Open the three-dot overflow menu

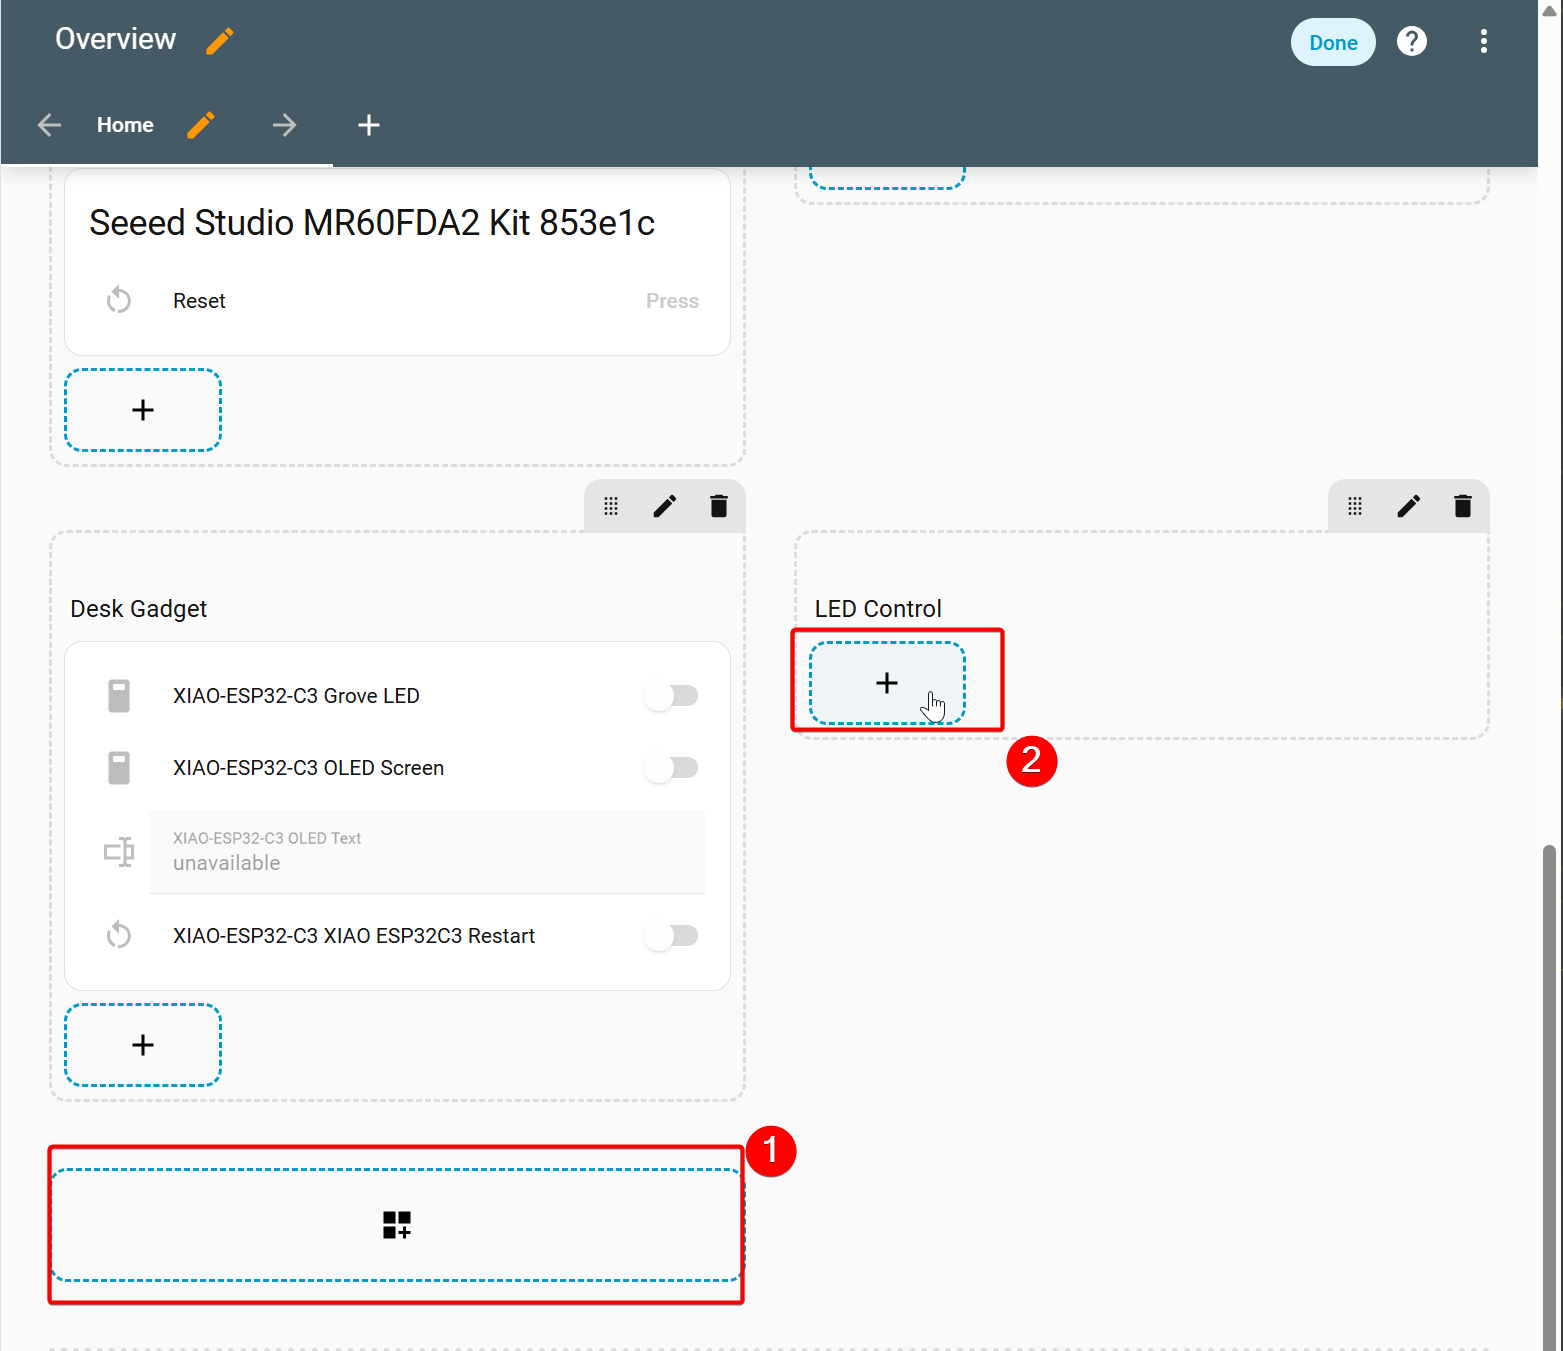pos(1483,42)
